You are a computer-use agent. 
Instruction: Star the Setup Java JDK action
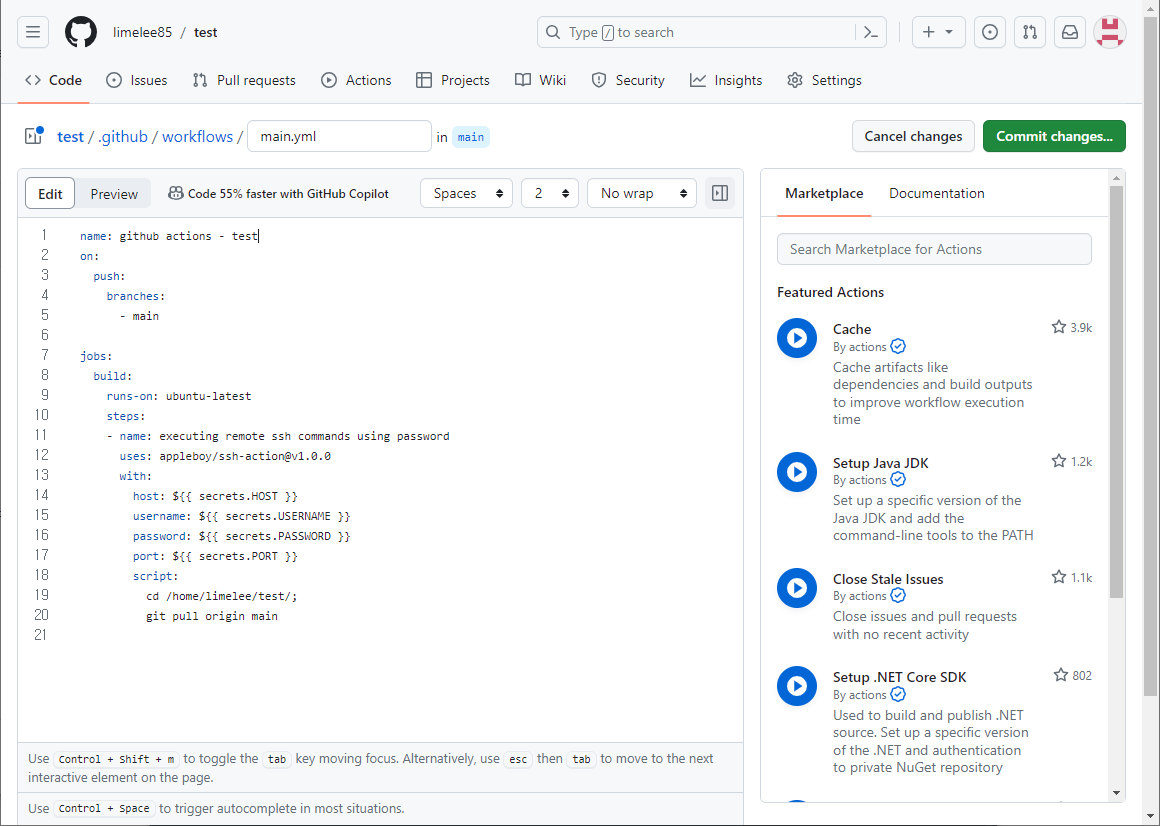coord(1059,461)
